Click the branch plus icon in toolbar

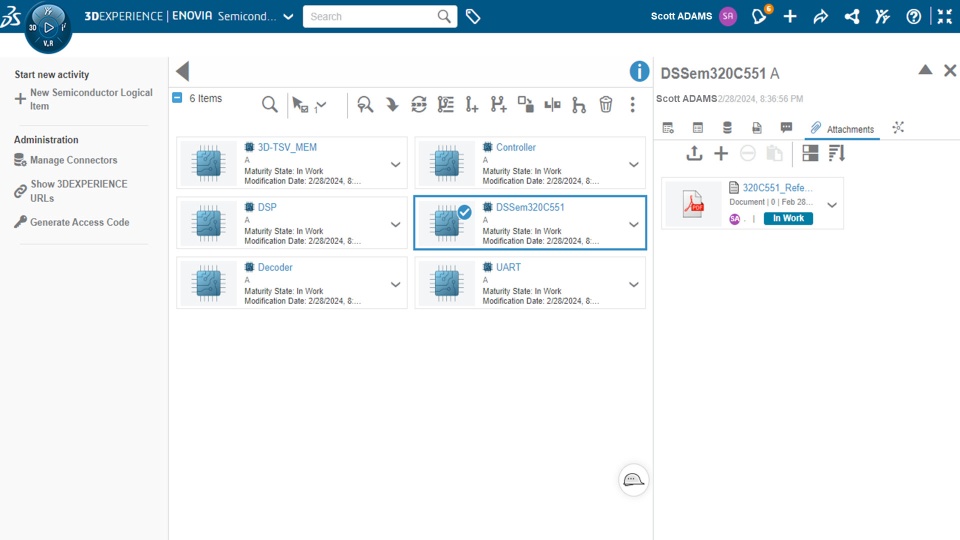[x=498, y=105]
